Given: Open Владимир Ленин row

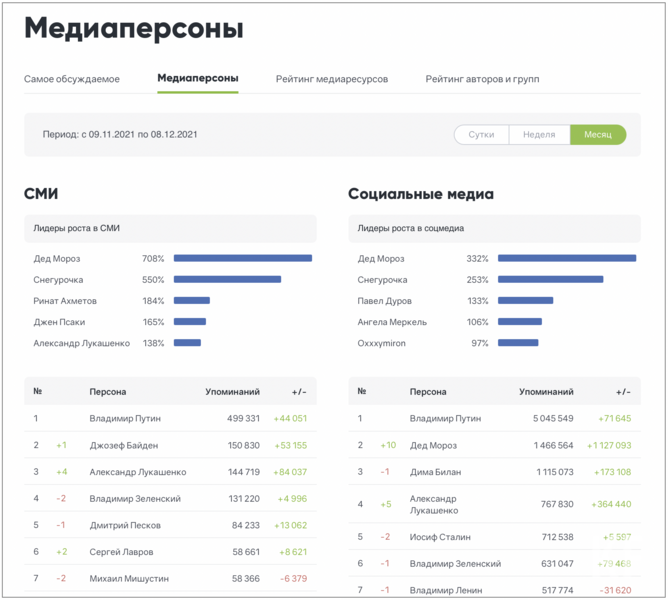Looking at the screenshot, I should pos(446,590).
